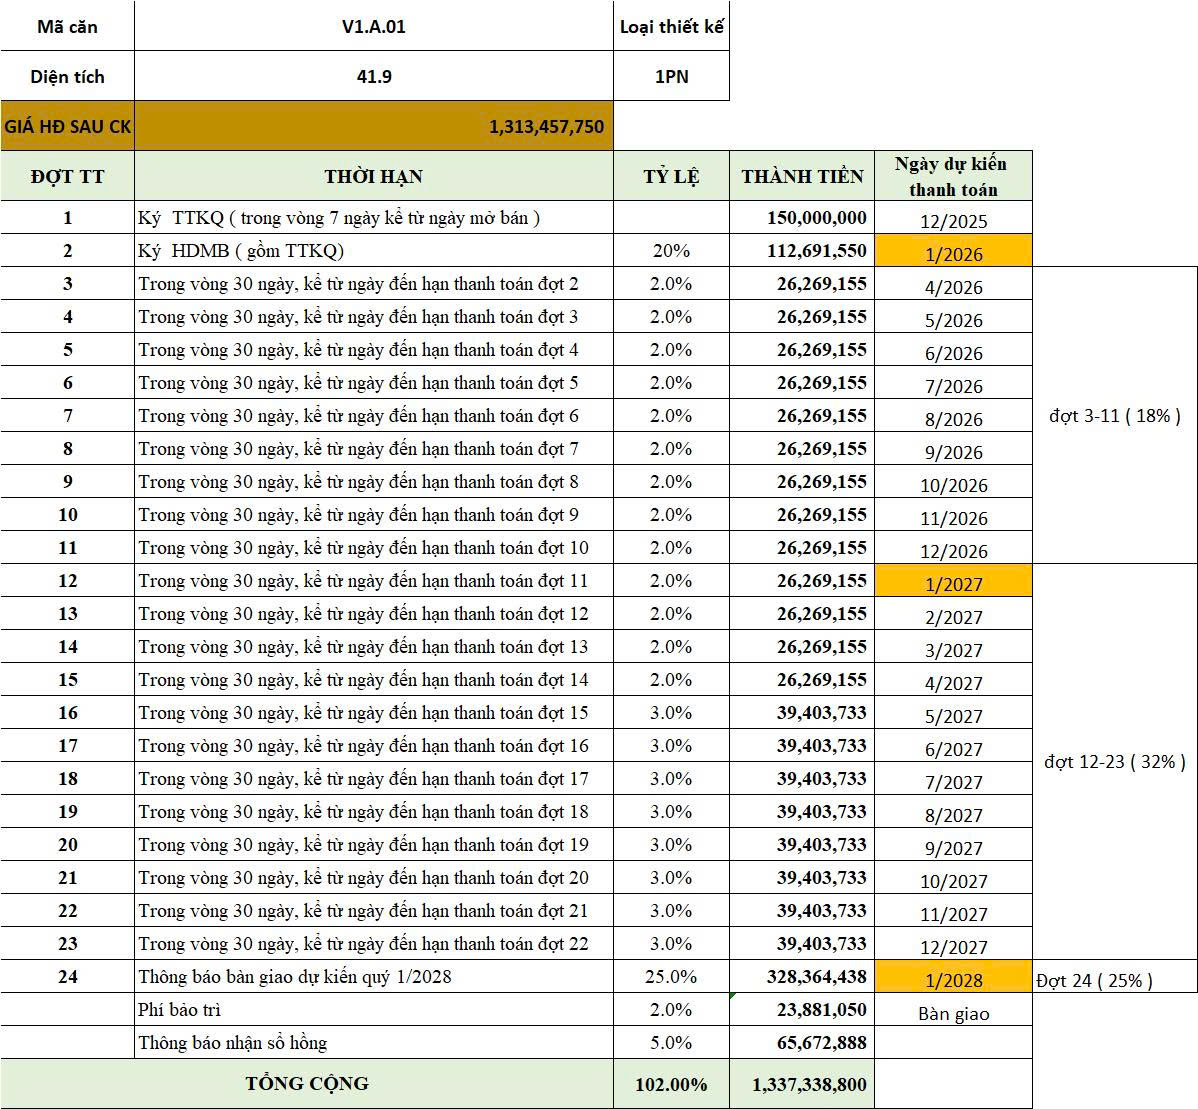Viewport: 1198px width, 1109px height.
Task: Select the Thông báo nhận sổ hồng cell
Action: (373, 1043)
